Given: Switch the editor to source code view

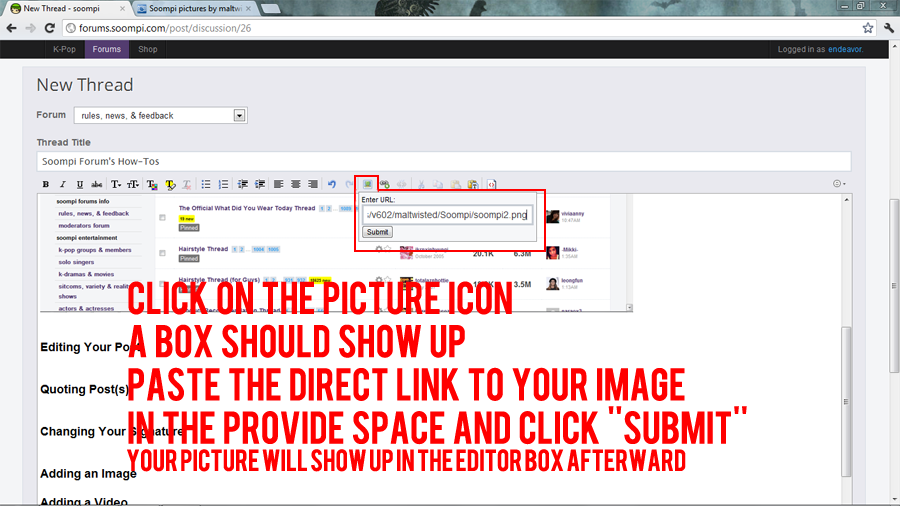Looking at the screenshot, I should [491, 184].
